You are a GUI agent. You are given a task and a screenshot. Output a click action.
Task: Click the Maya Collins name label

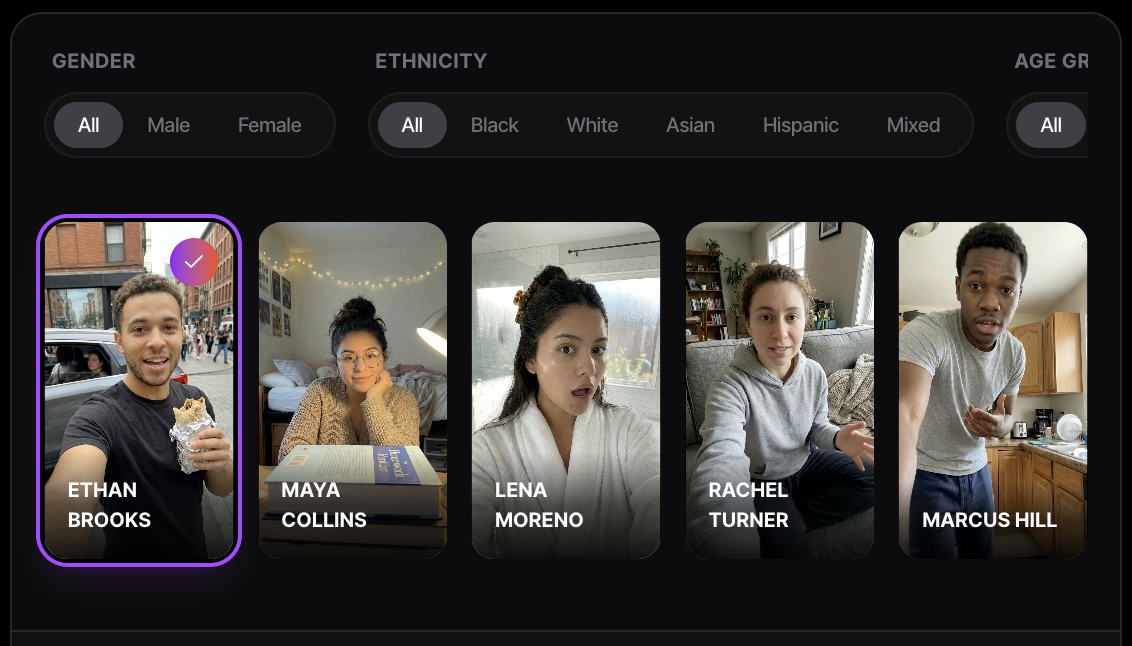point(323,505)
